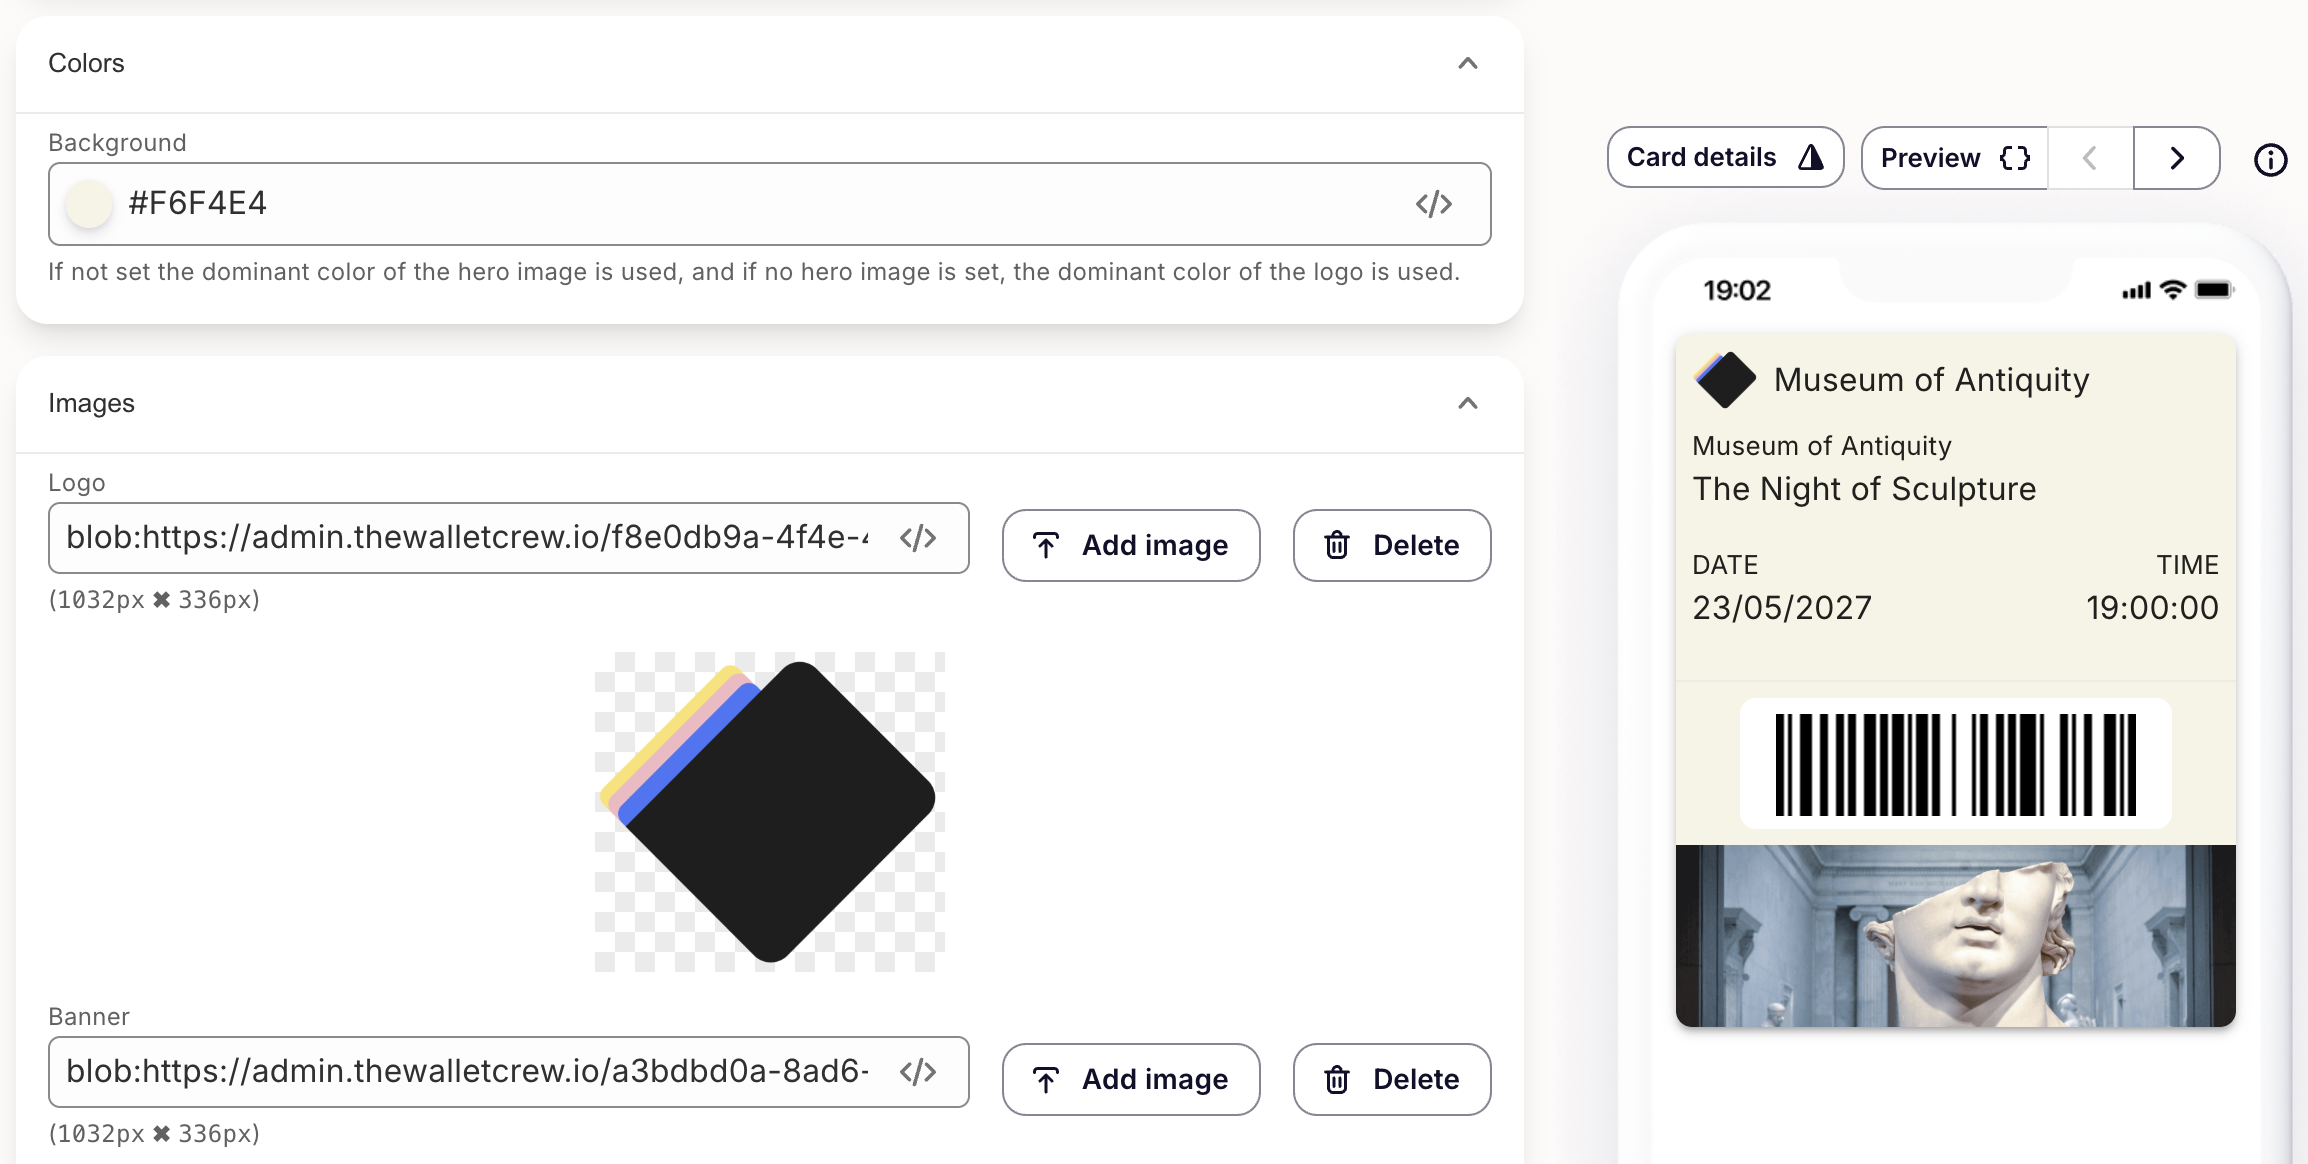Collapse the Colors section
Viewport: 2308px width, 1164px height.
tap(1467, 63)
